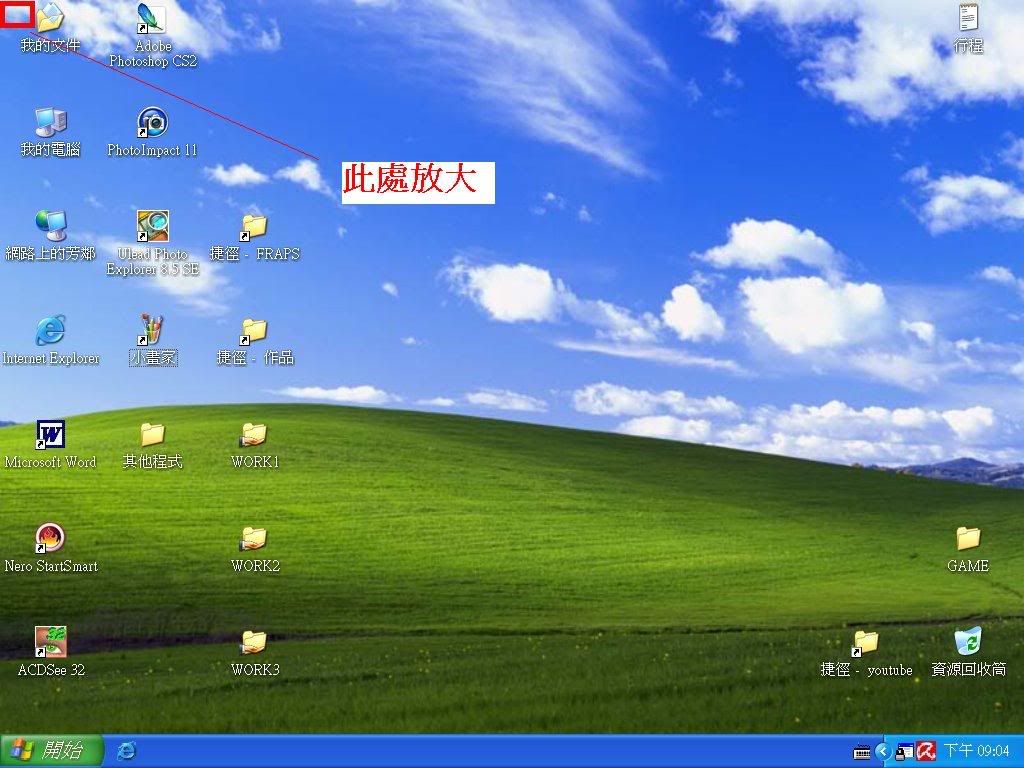
Task: Select the 行程 text file icon
Action: [968, 20]
